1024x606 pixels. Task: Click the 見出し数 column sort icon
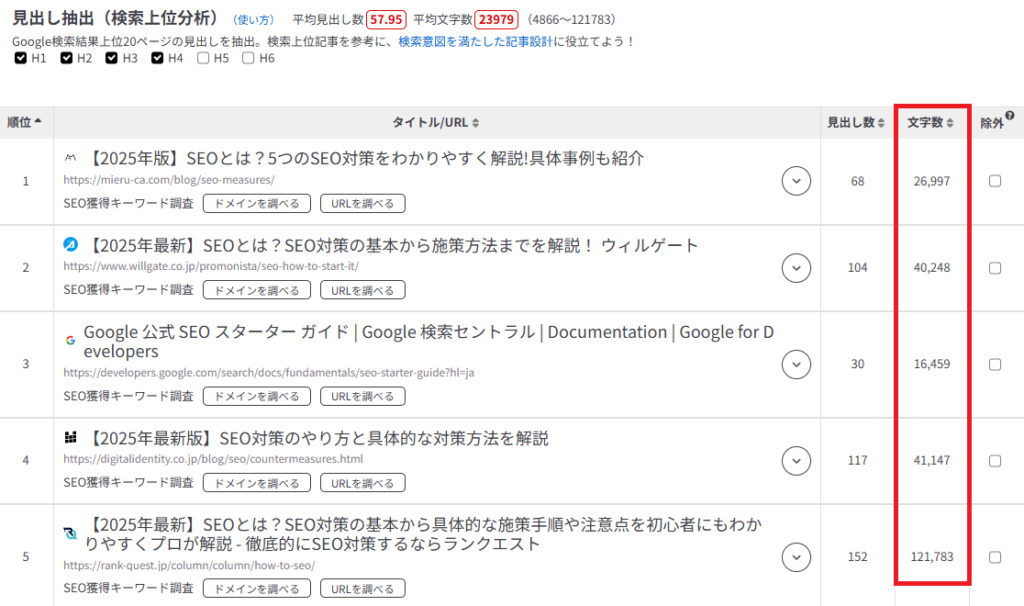coord(881,121)
